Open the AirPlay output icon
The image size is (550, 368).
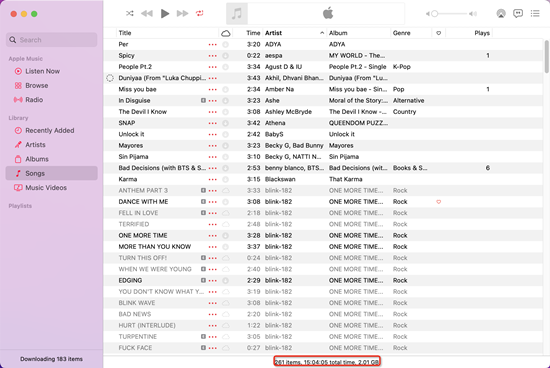click(501, 13)
